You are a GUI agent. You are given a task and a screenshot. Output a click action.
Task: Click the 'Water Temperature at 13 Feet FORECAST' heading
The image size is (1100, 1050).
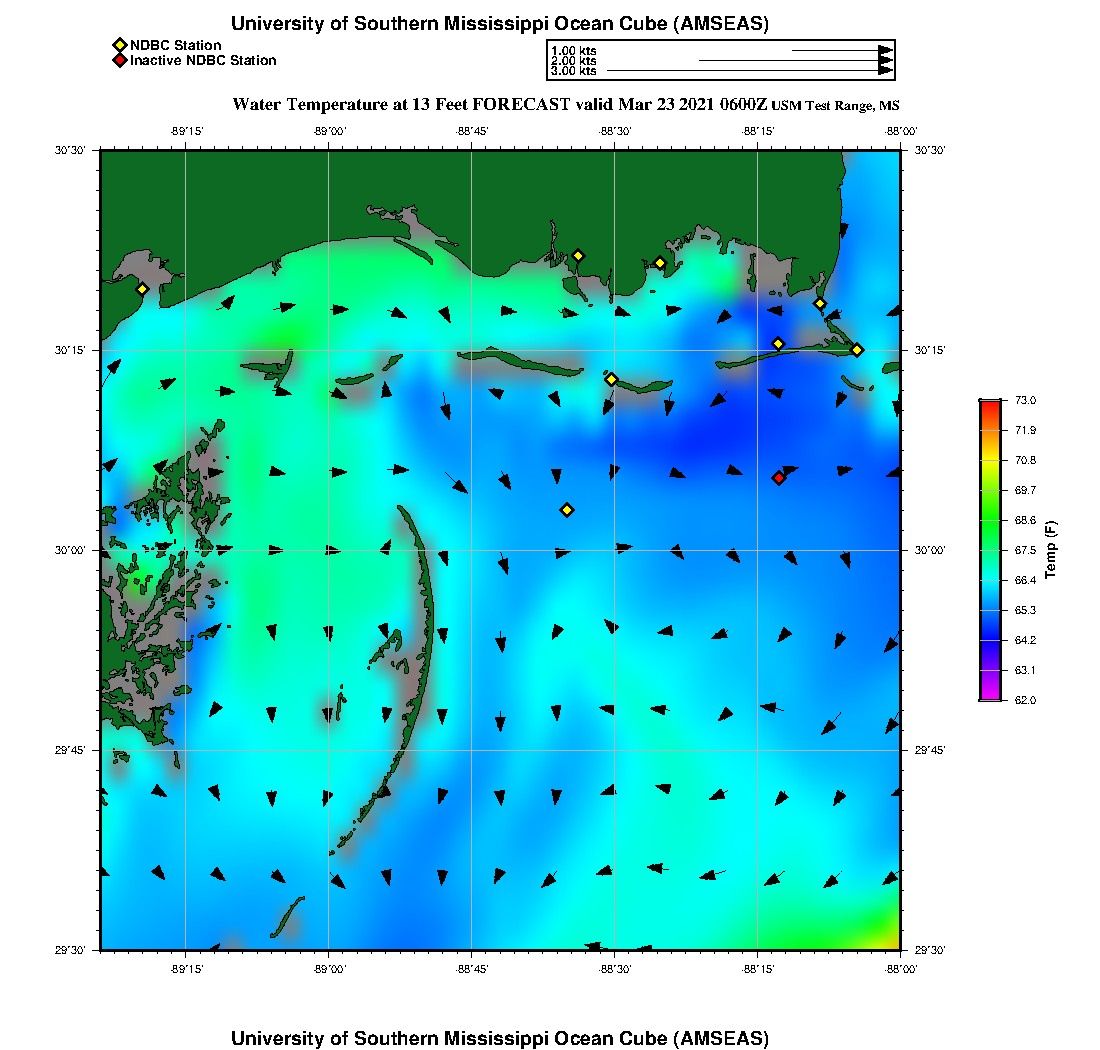(400, 105)
